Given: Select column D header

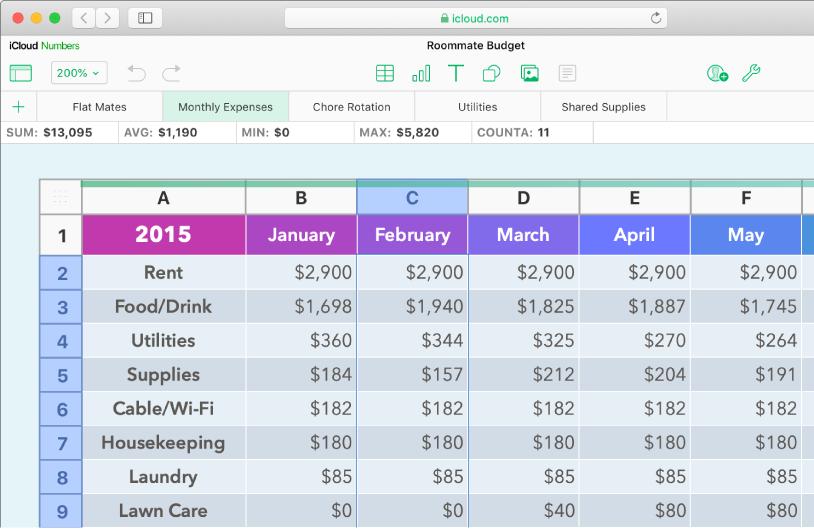Looking at the screenshot, I should pyautogui.click(x=523, y=199).
